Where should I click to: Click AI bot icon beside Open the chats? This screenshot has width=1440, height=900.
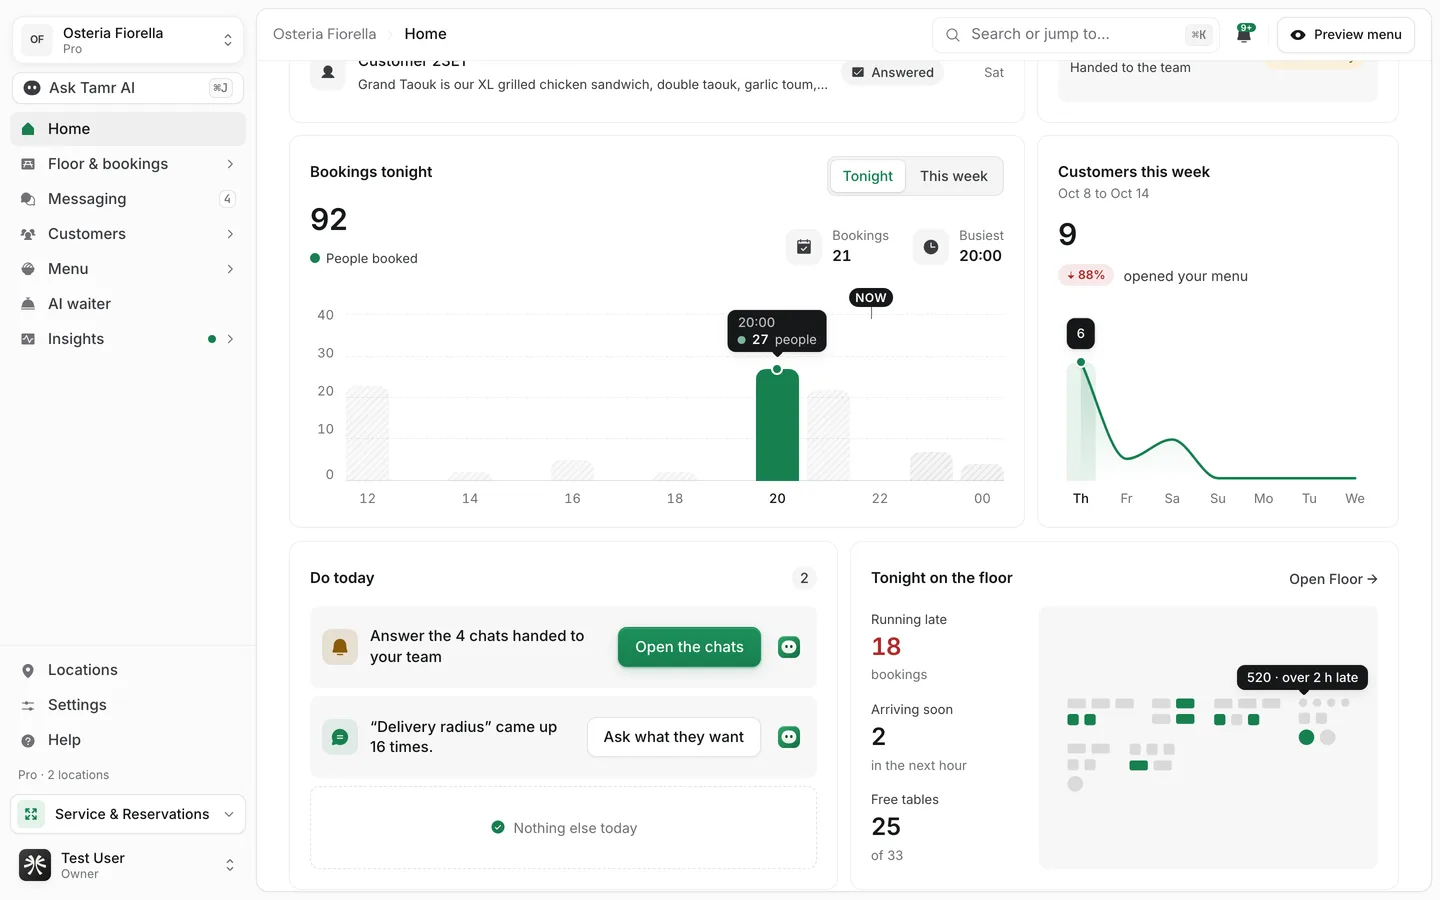[789, 647]
